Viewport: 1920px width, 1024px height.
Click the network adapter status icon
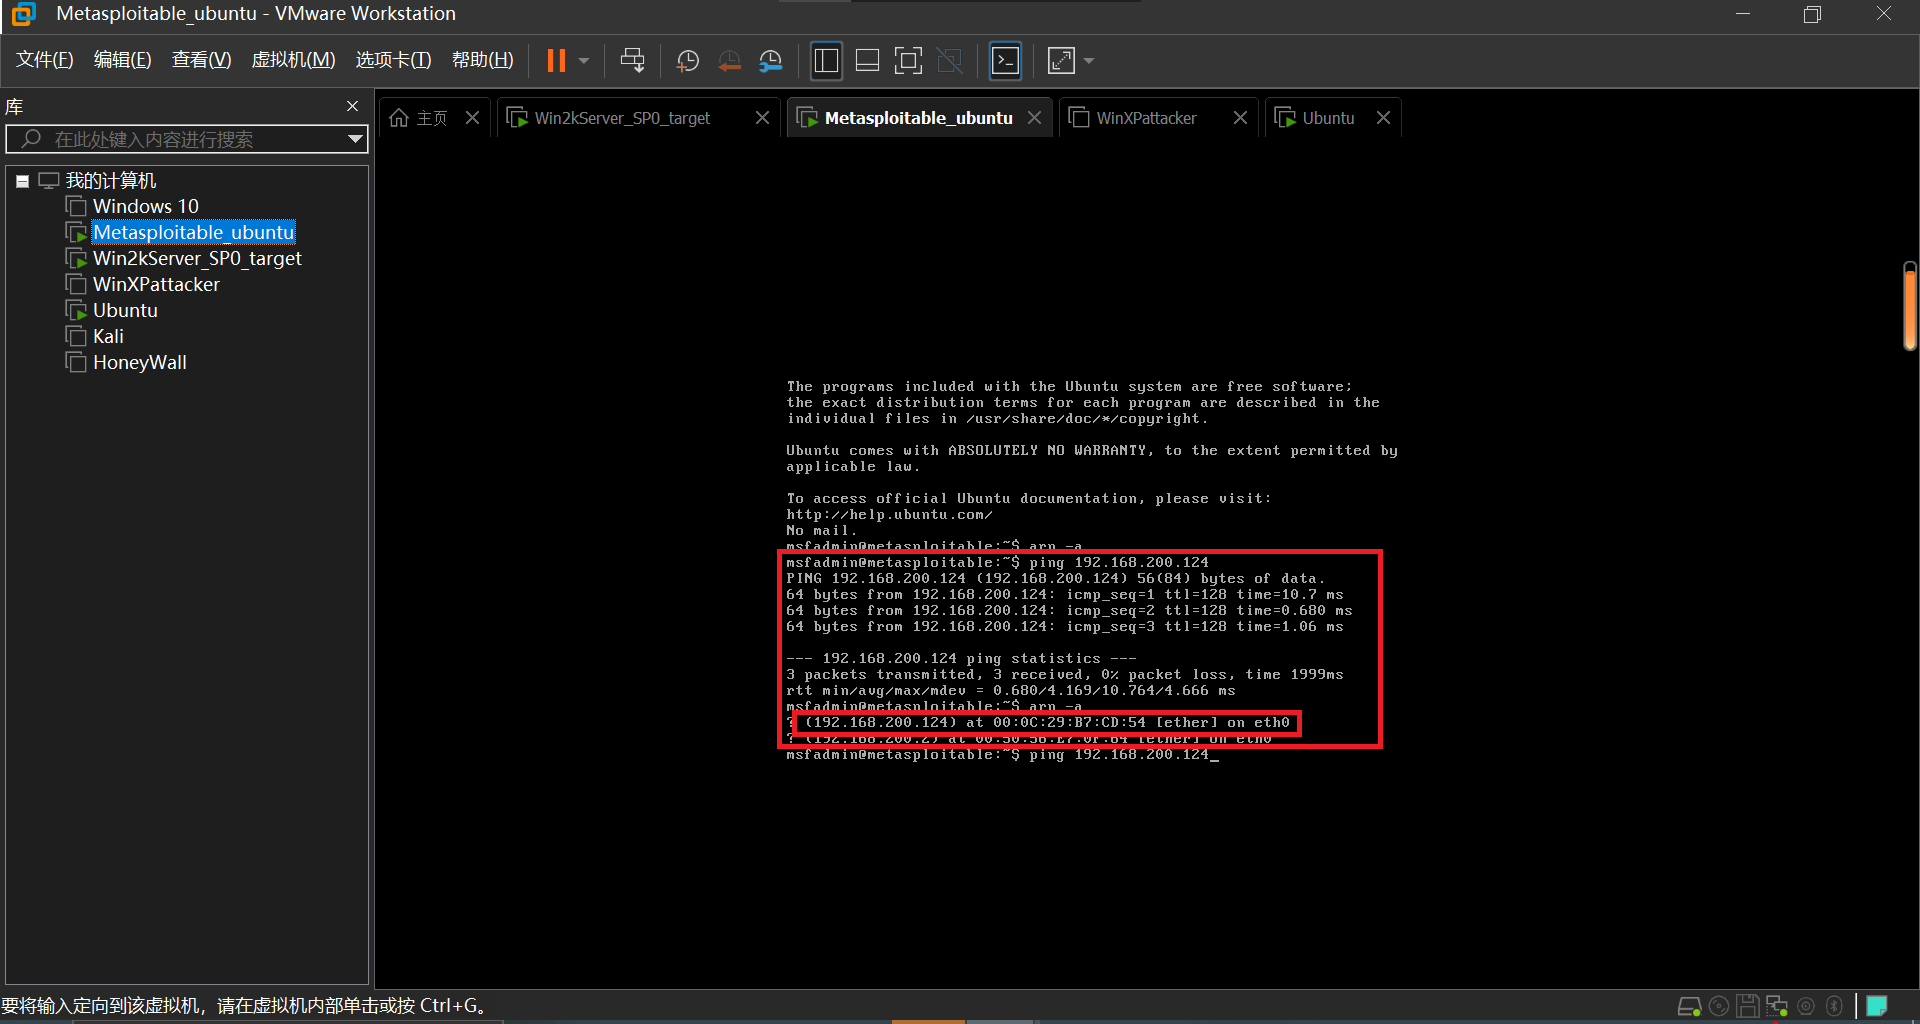pos(1777,1006)
